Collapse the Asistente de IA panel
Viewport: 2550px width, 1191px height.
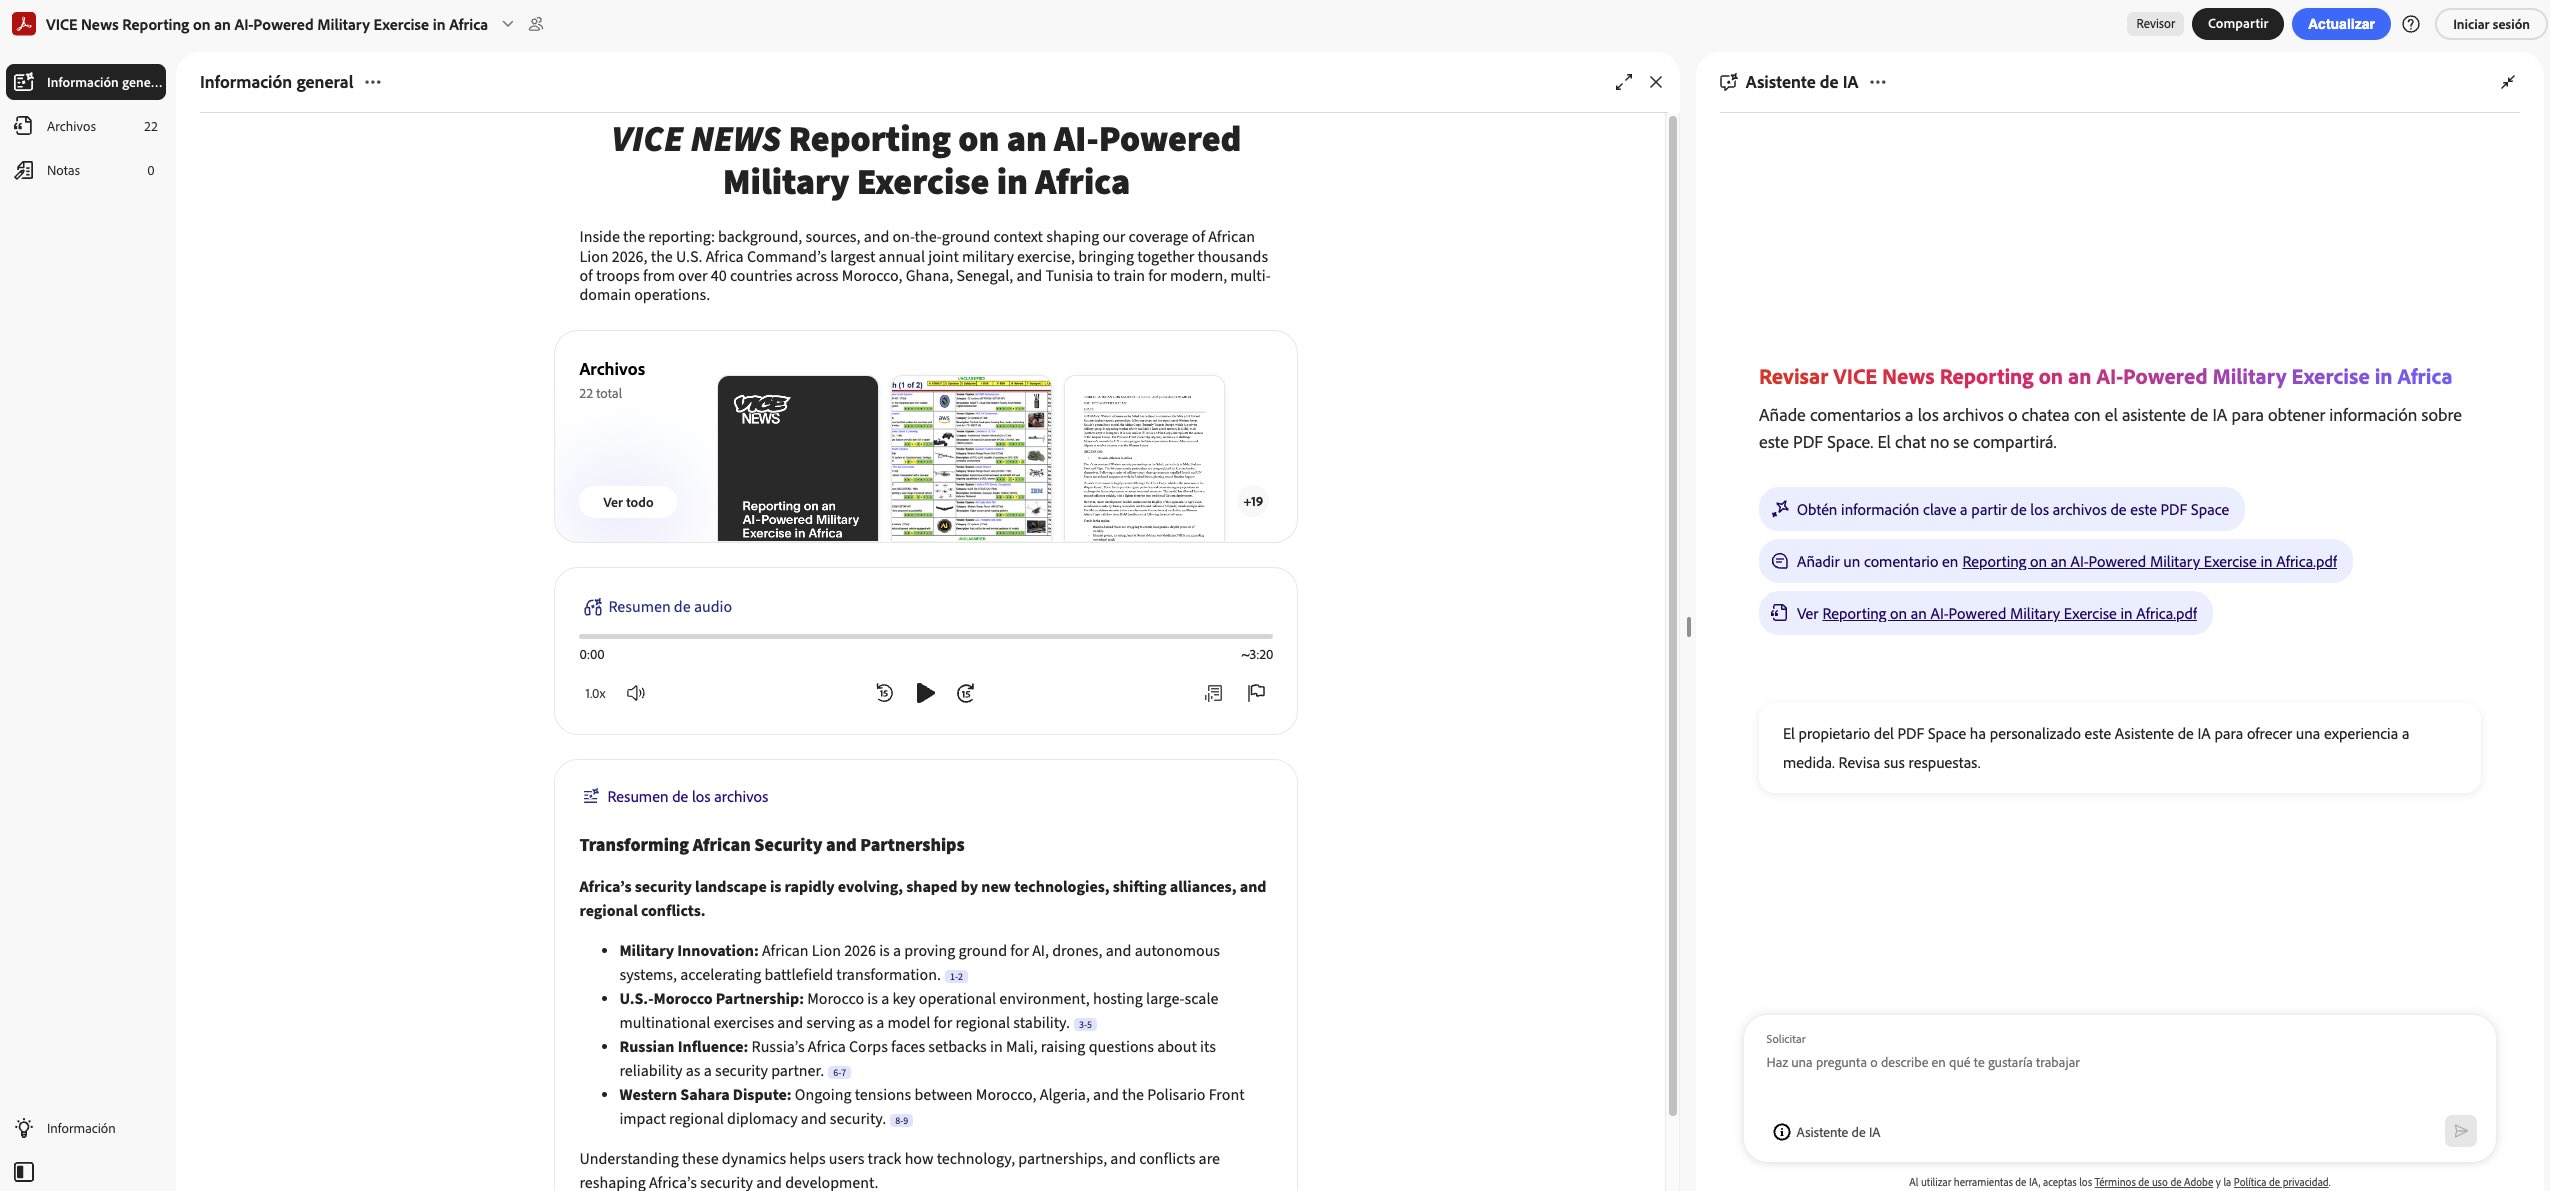click(x=2508, y=82)
